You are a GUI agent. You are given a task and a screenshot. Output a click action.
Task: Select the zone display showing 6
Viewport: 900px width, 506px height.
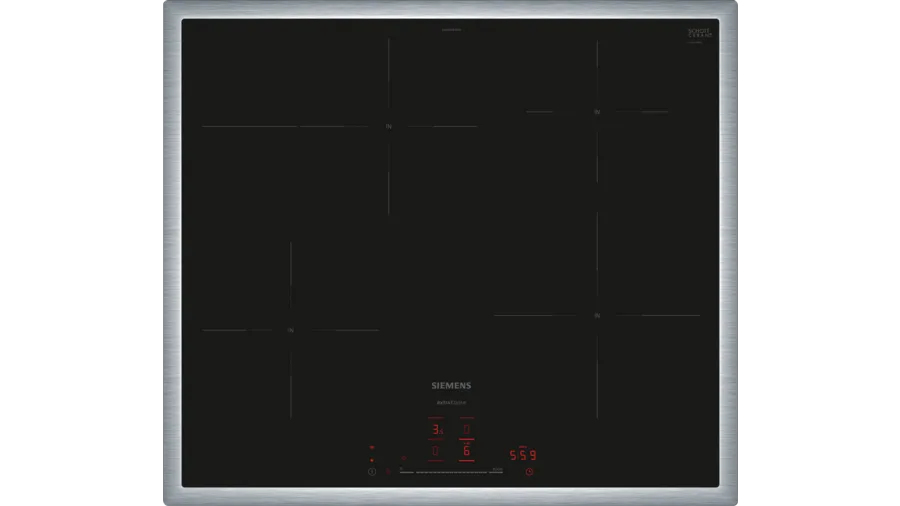(466, 451)
